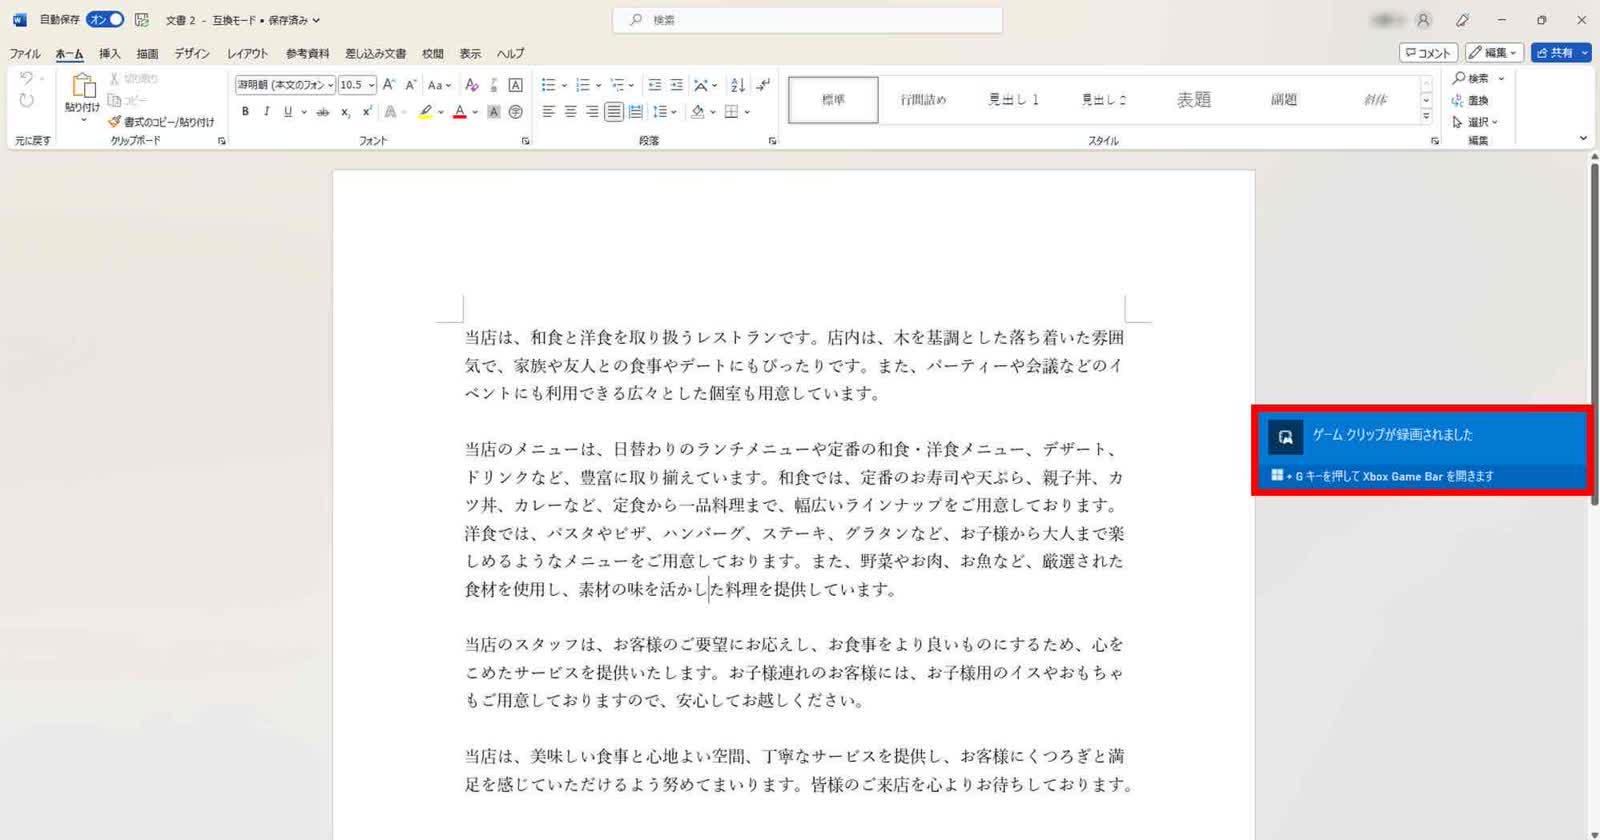Screen dimensions: 1600x840
Task: Expand the styles gallery more arrow
Action: click(x=1426, y=117)
